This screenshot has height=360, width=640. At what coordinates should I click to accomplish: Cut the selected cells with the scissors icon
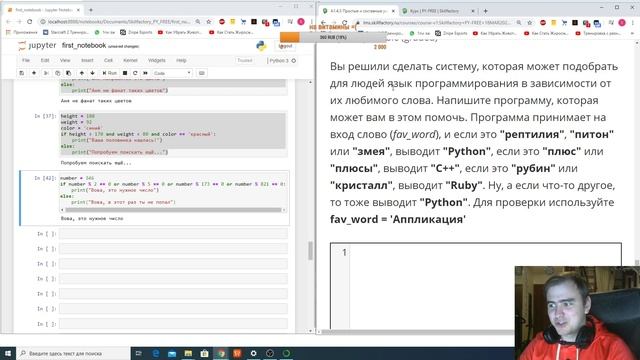pos(46,73)
